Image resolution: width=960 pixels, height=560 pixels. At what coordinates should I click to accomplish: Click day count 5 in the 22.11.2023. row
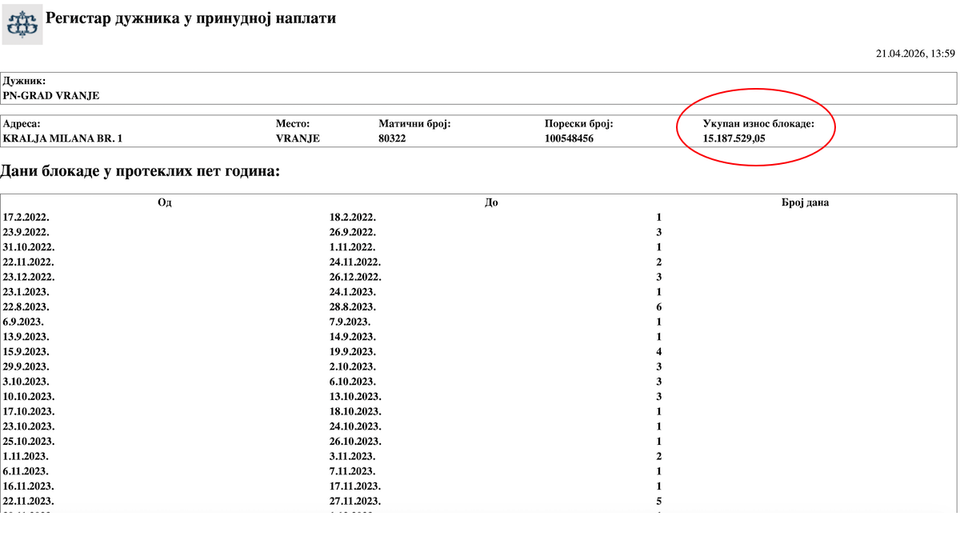click(x=659, y=501)
